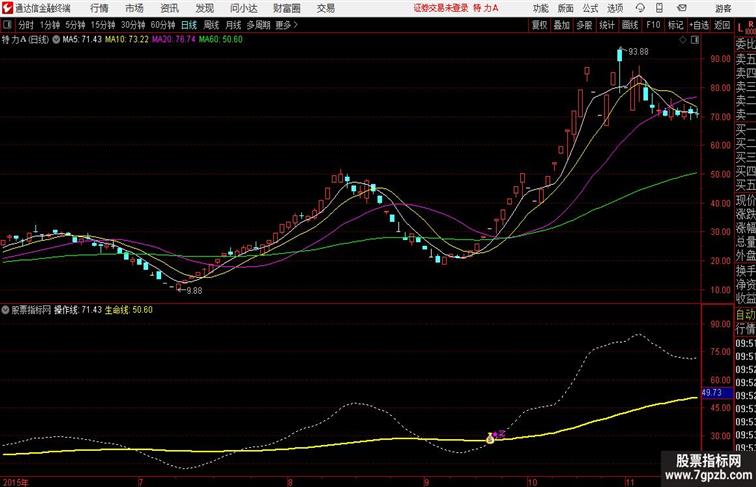Open the 行情 menu
Image resolution: width=756 pixels, height=487 pixels.
99,8
